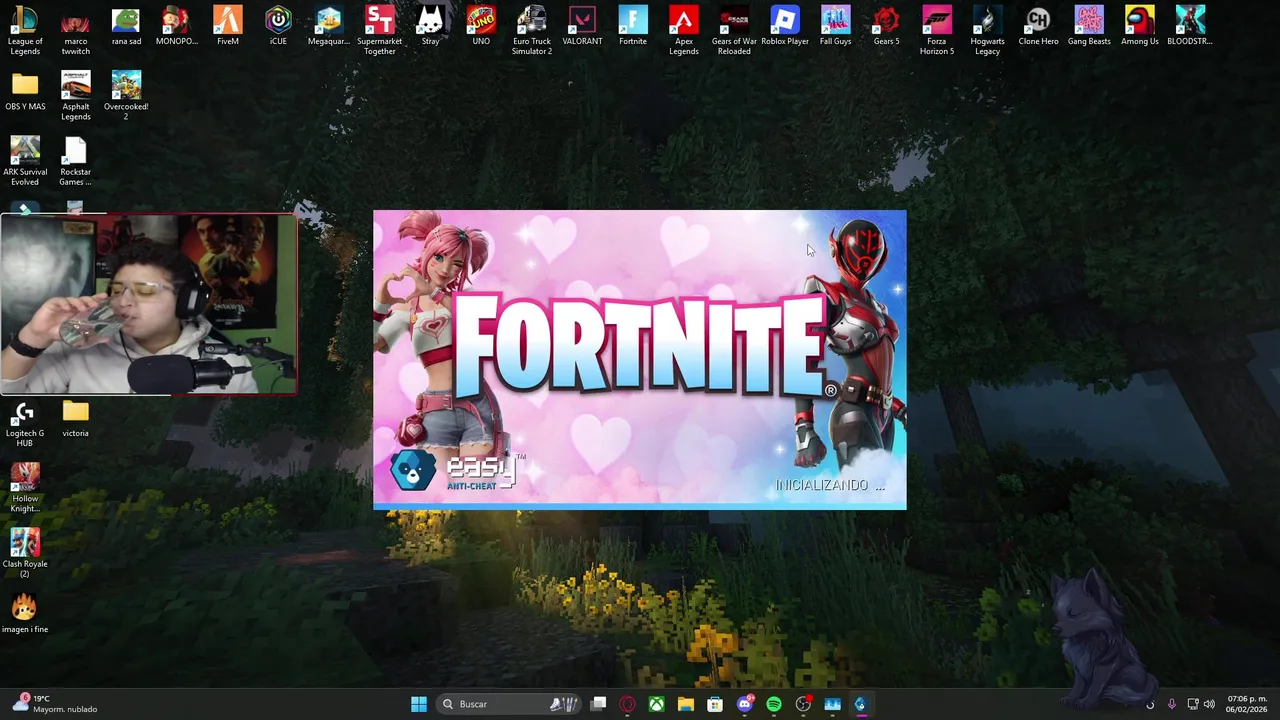Image resolution: width=1280 pixels, height=720 pixels.
Task: Launch the MONOPOLY desktop shortcut
Action: click(177, 26)
